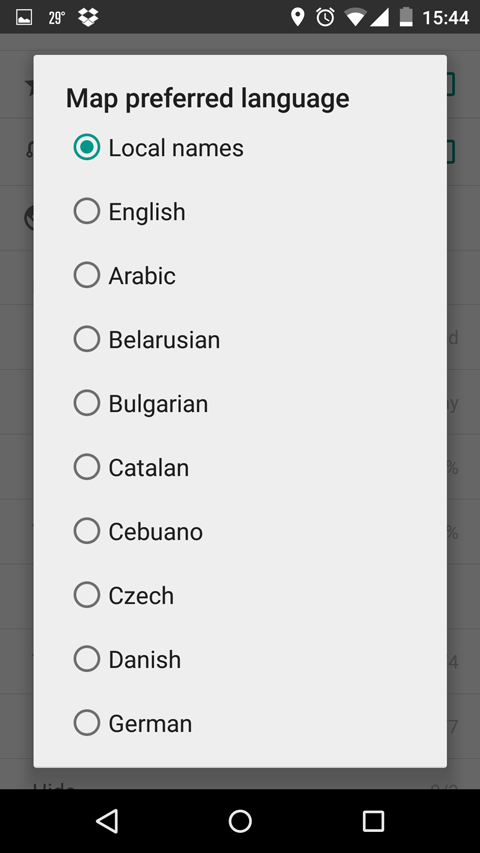Select the Local names radio button
This screenshot has width=480, height=853.
click(x=87, y=147)
